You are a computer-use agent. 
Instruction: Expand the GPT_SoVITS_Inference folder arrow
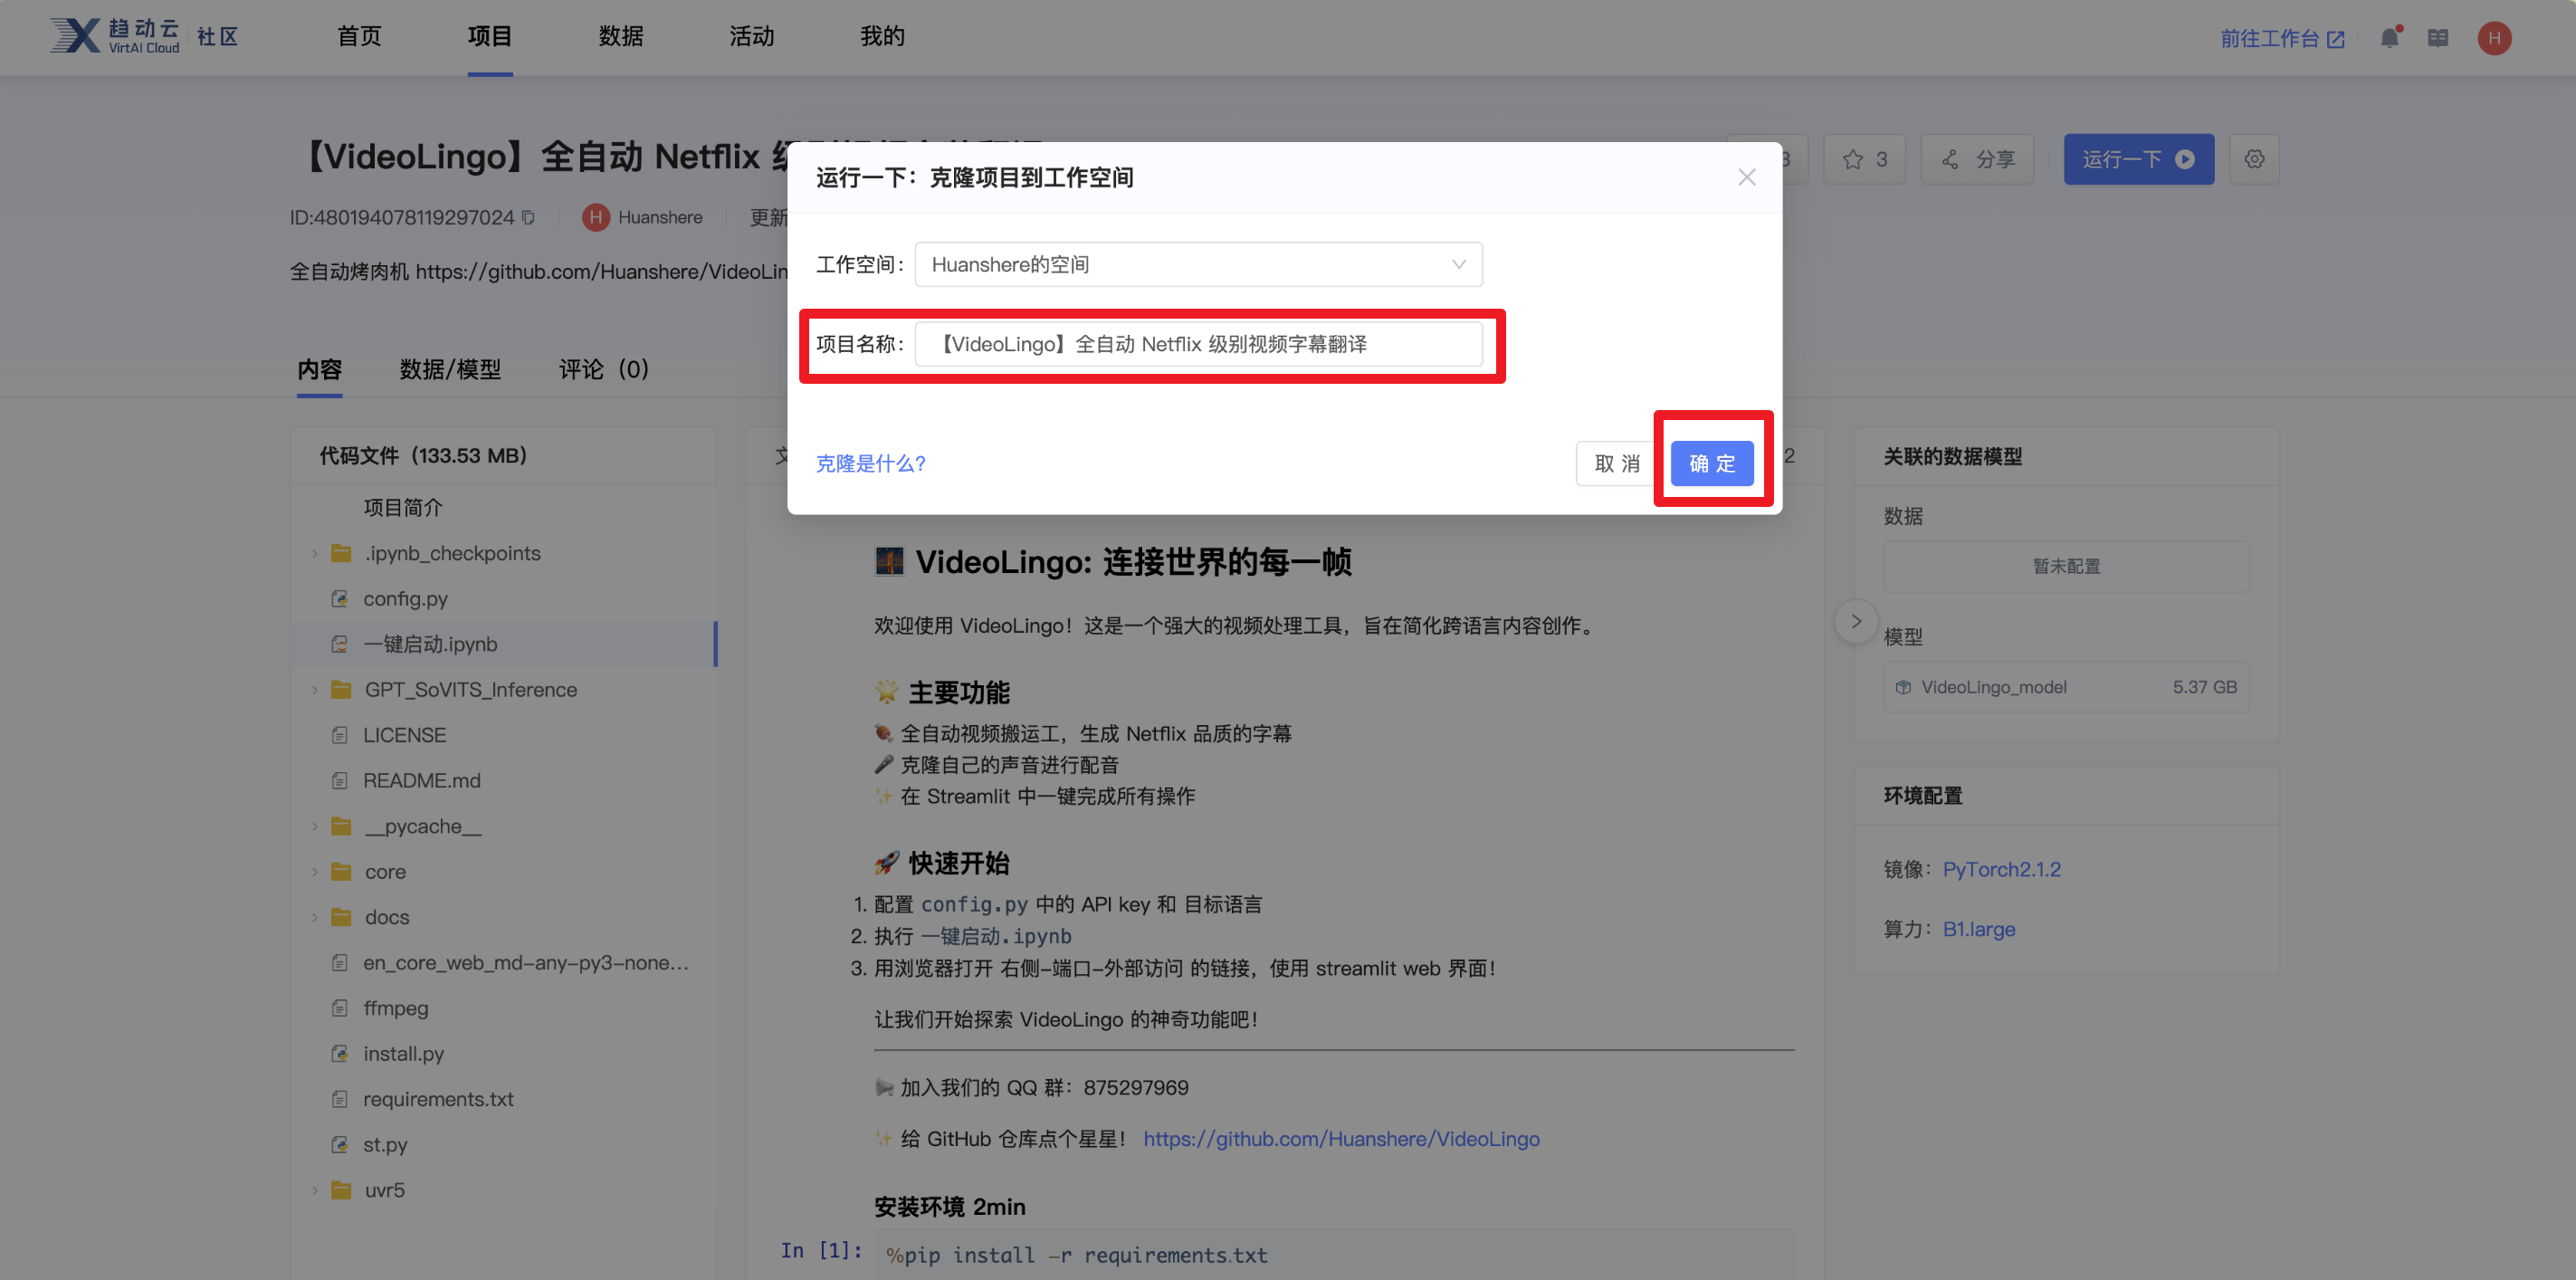(314, 689)
